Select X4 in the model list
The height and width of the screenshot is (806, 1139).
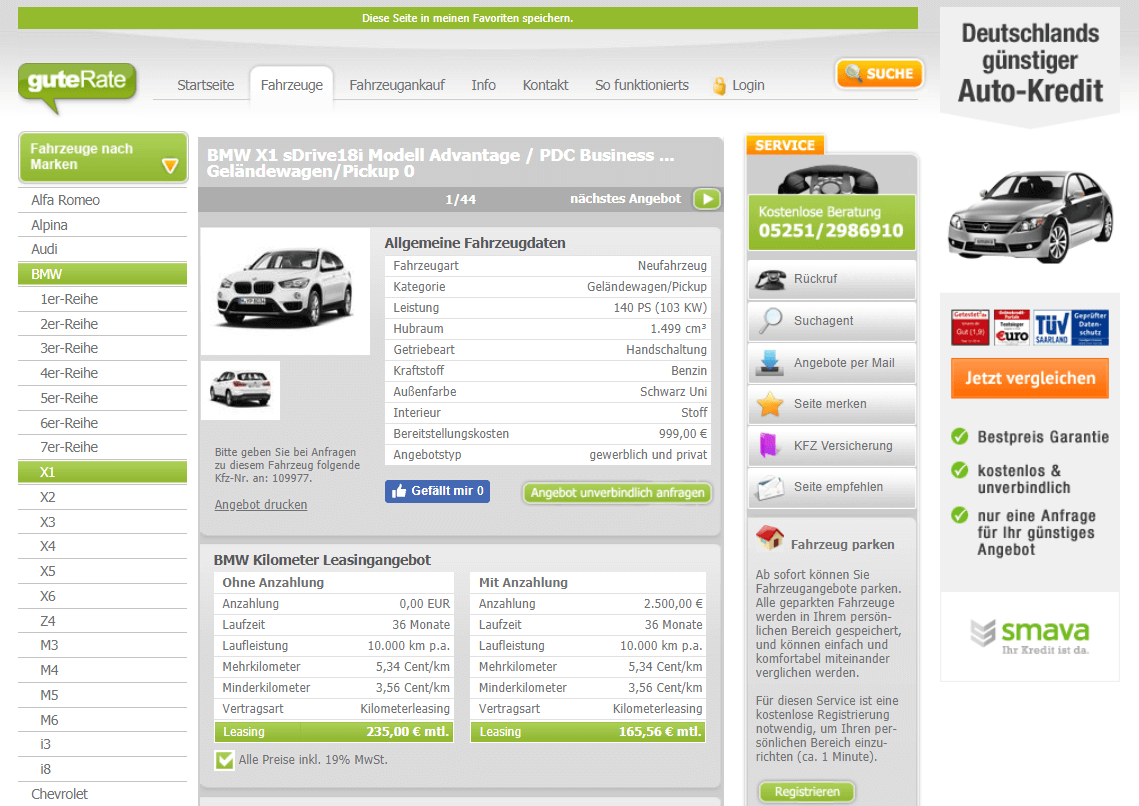pos(102,546)
